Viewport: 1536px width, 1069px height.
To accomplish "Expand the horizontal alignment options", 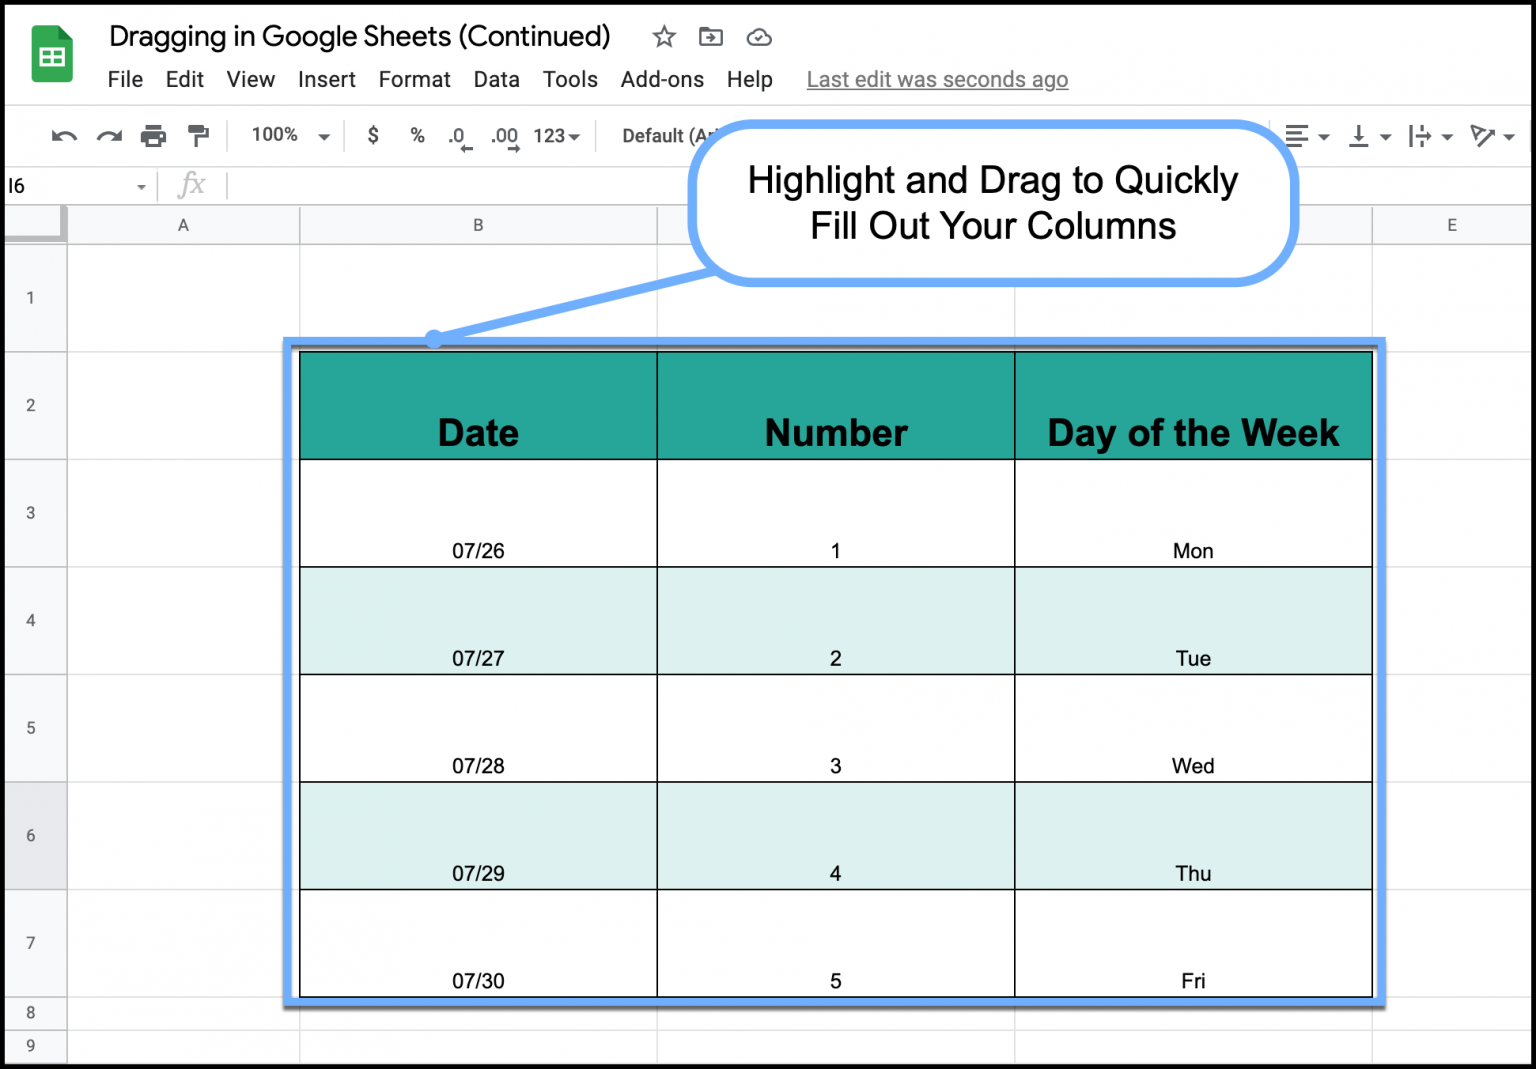I will (1322, 135).
